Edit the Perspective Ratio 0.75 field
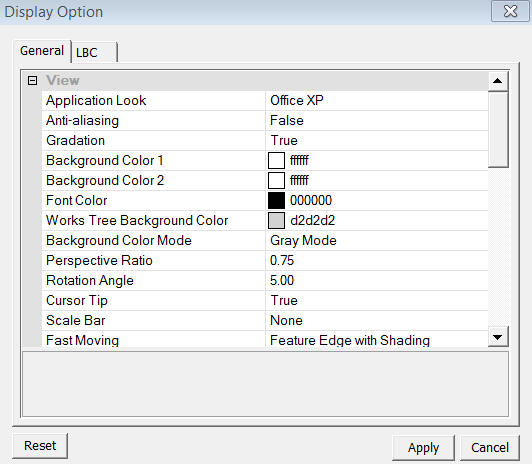Image resolution: width=532 pixels, height=464 pixels. pyautogui.click(x=377, y=260)
